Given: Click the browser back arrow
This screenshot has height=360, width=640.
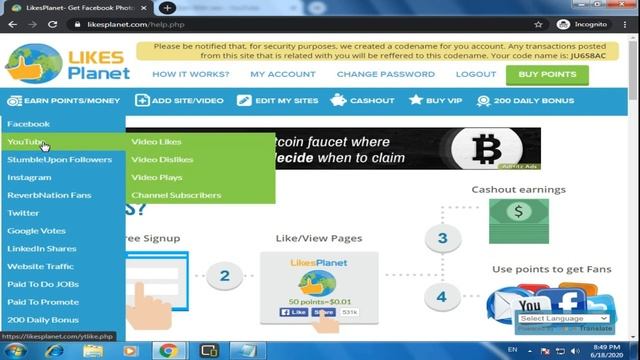Looking at the screenshot, I should [13, 24].
